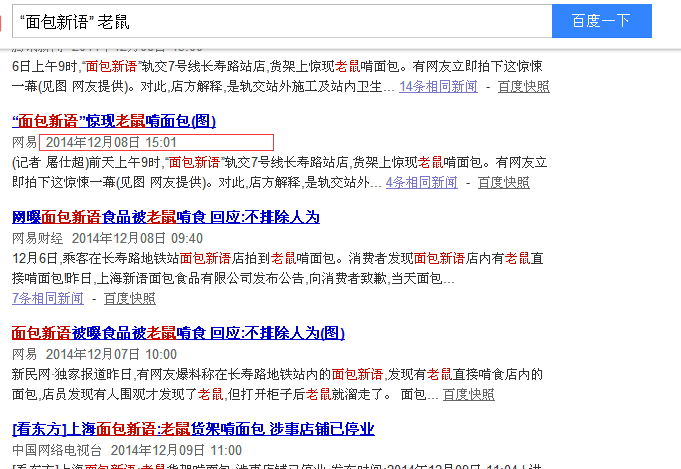The width and height of the screenshot is (681, 469).
Task: Click the search box containing "面包新语" 老鼠
Action: pyautogui.click(x=280, y=20)
